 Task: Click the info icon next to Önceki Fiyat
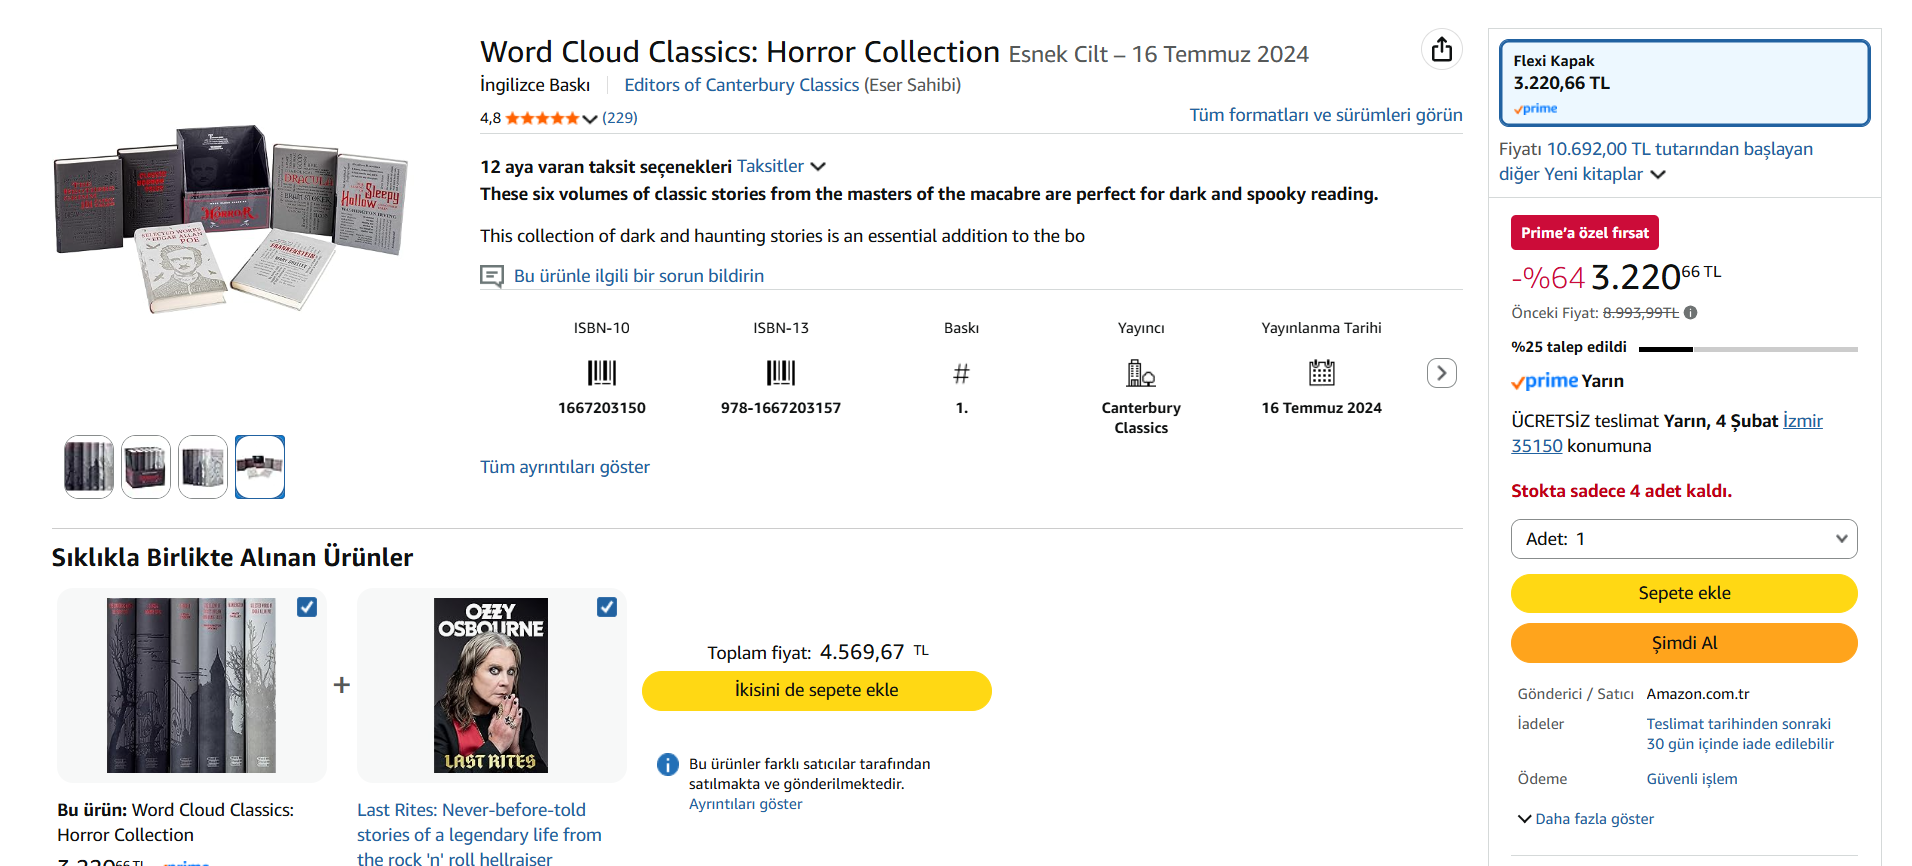pyautogui.click(x=1690, y=313)
